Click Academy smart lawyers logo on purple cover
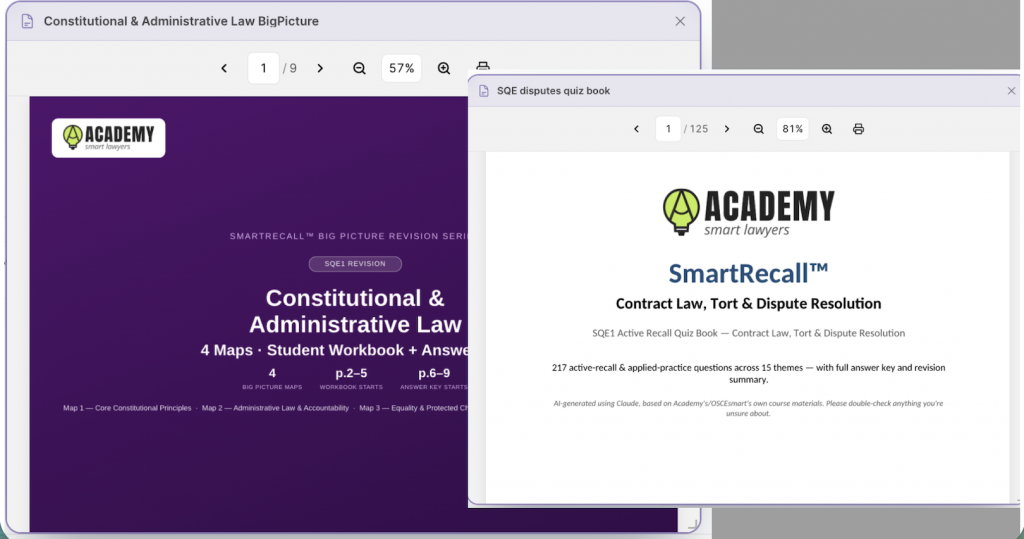Image resolution: width=1024 pixels, height=539 pixels. pyautogui.click(x=108, y=138)
